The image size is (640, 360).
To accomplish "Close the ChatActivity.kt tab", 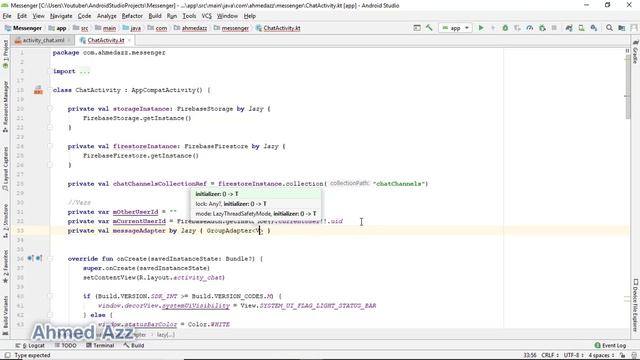I will coord(129,40).
